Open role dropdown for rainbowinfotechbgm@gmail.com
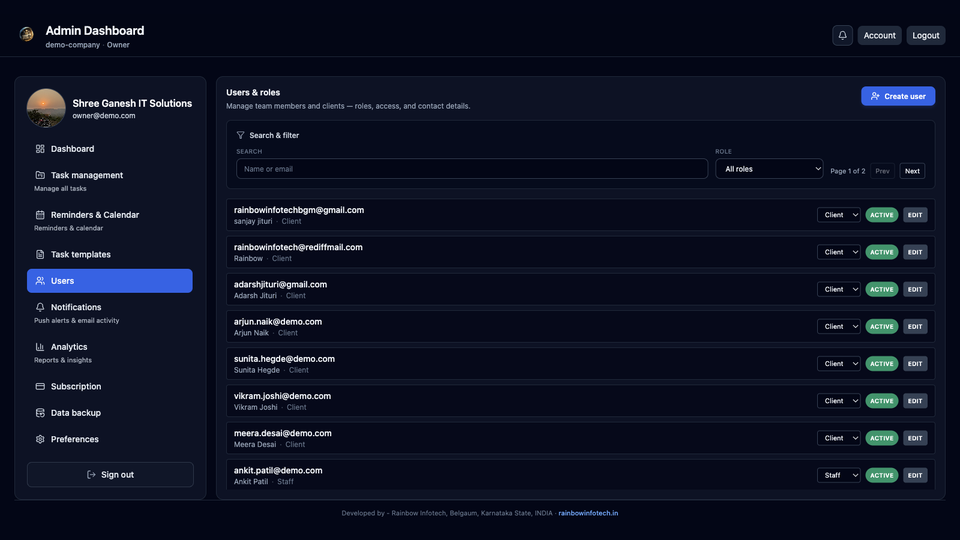 (839, 215)
